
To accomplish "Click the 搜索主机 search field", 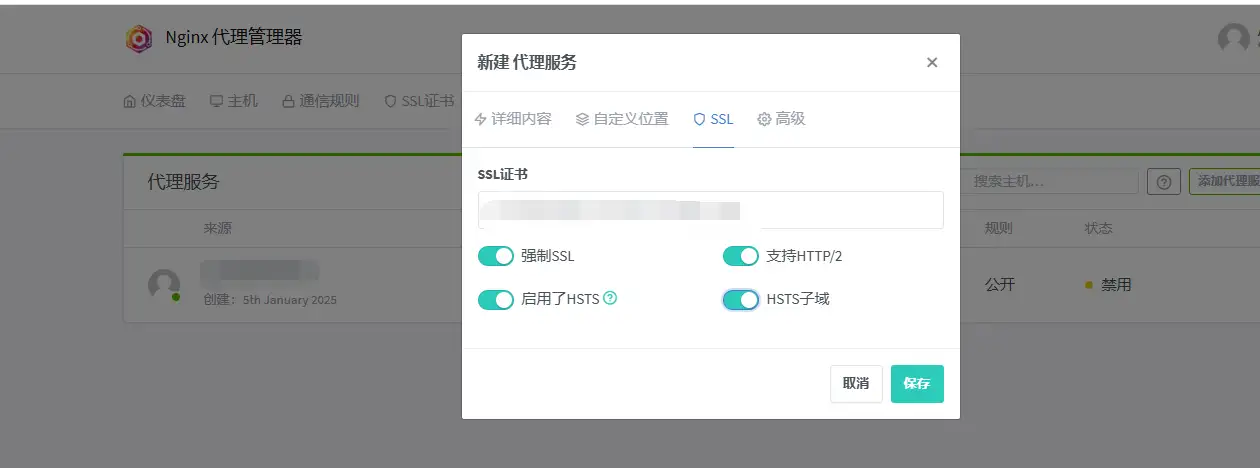I will (x=1049, y=182).
